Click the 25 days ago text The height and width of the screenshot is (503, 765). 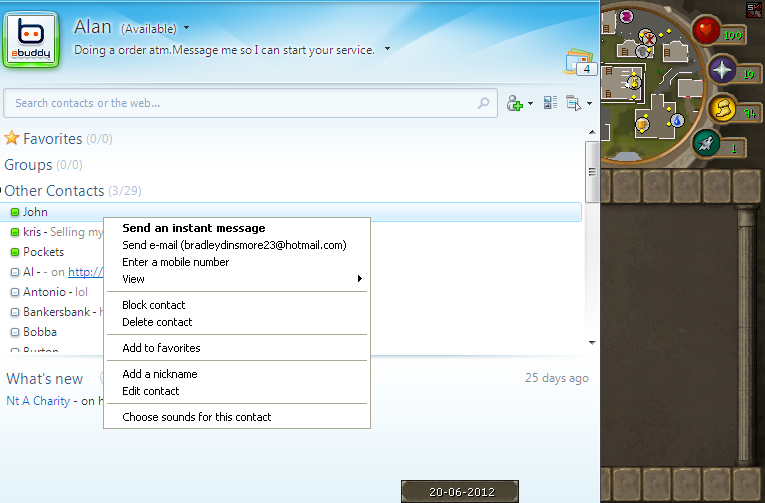(557, 378)
